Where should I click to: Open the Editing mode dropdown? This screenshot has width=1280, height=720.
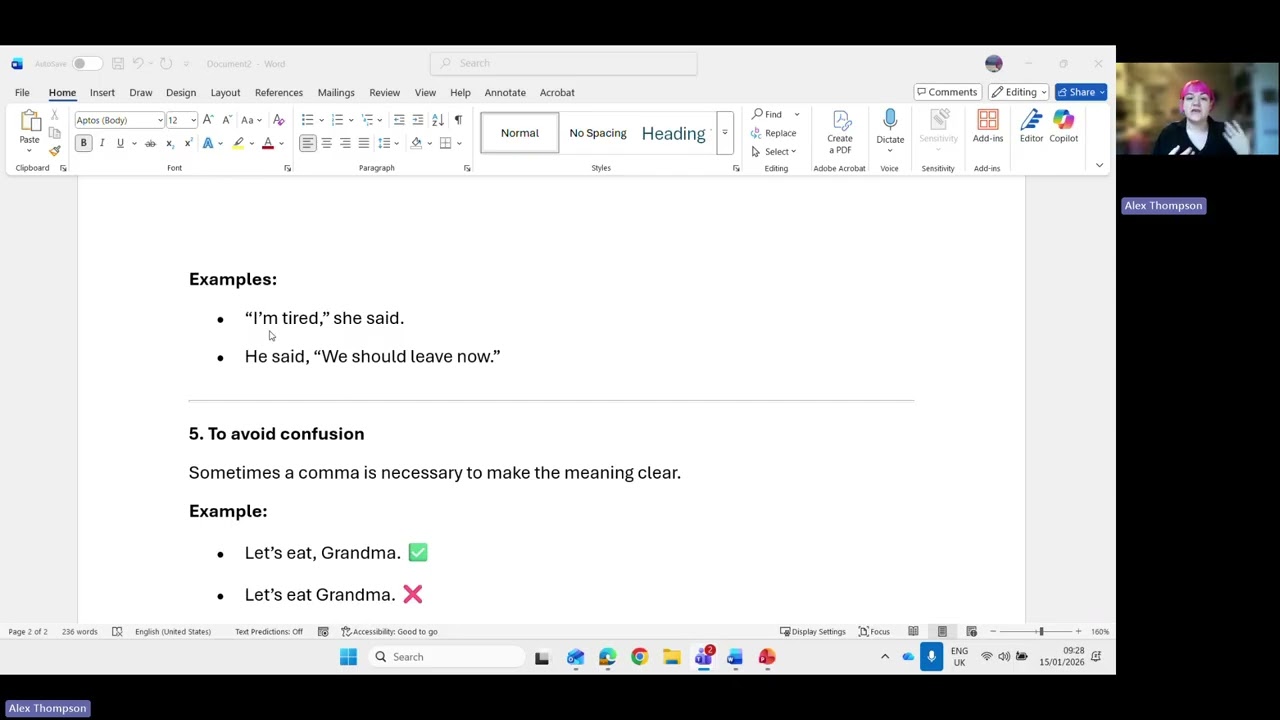pos(1019,92)
